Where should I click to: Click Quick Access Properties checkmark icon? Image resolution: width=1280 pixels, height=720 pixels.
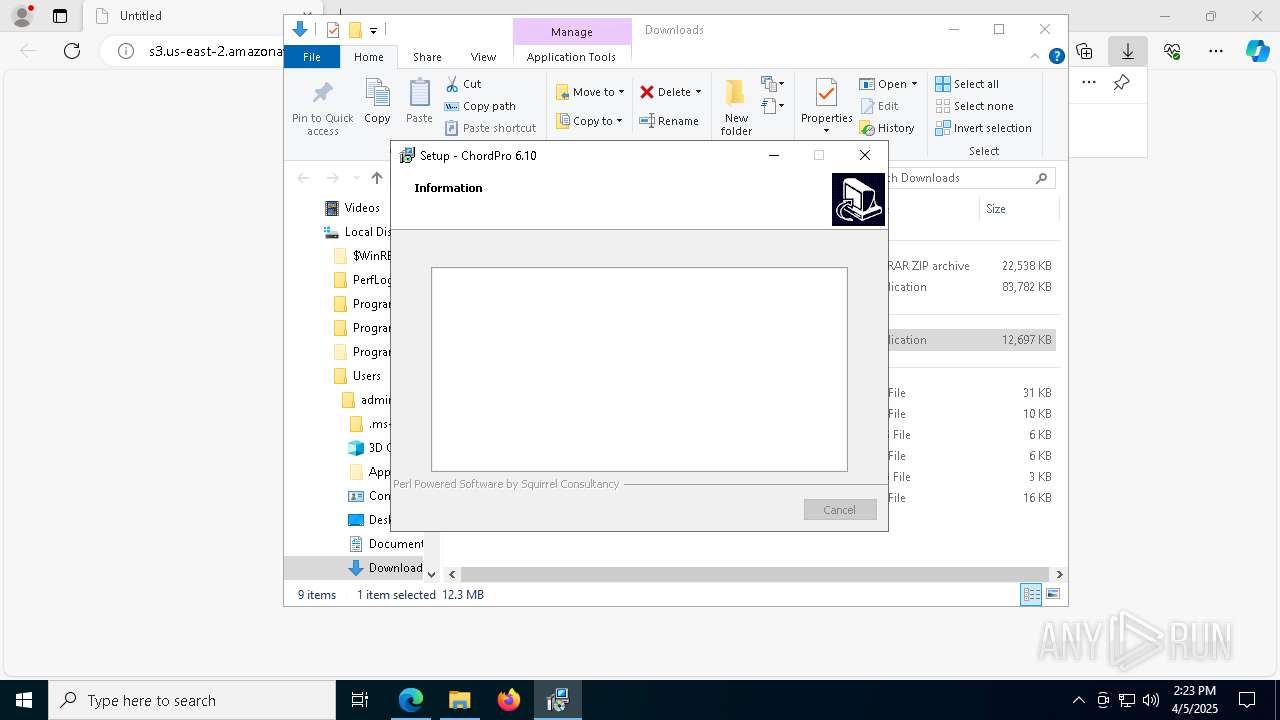(333, 30)
